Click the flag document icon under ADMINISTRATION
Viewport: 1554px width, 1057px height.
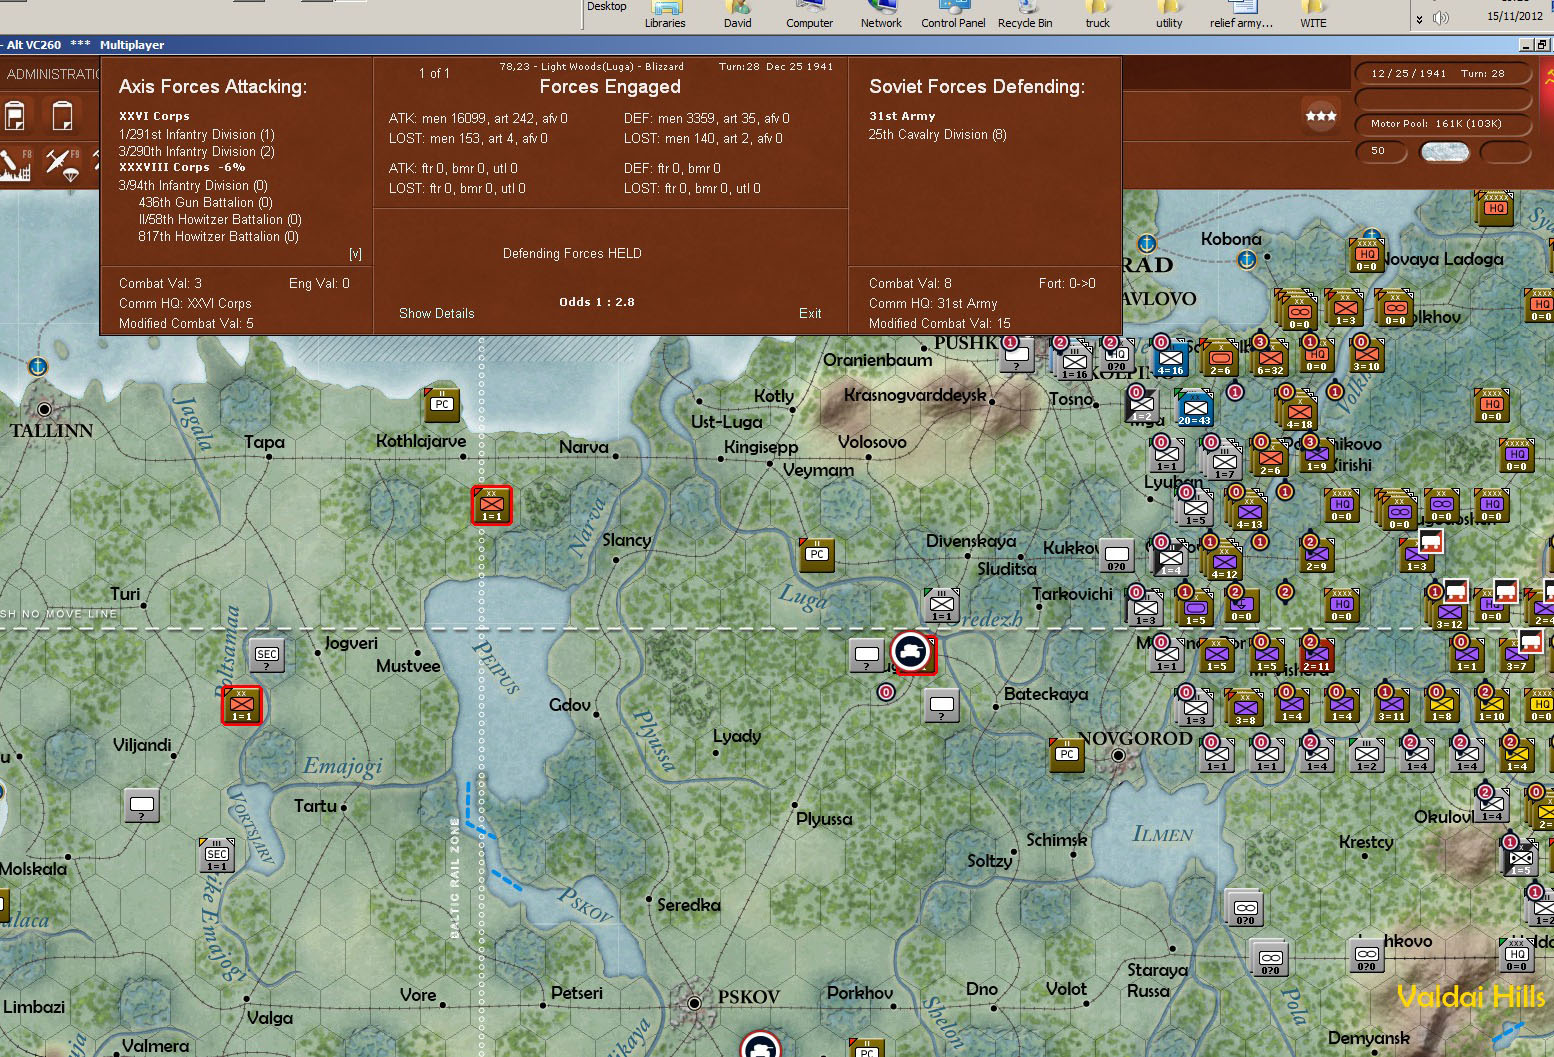15,116
